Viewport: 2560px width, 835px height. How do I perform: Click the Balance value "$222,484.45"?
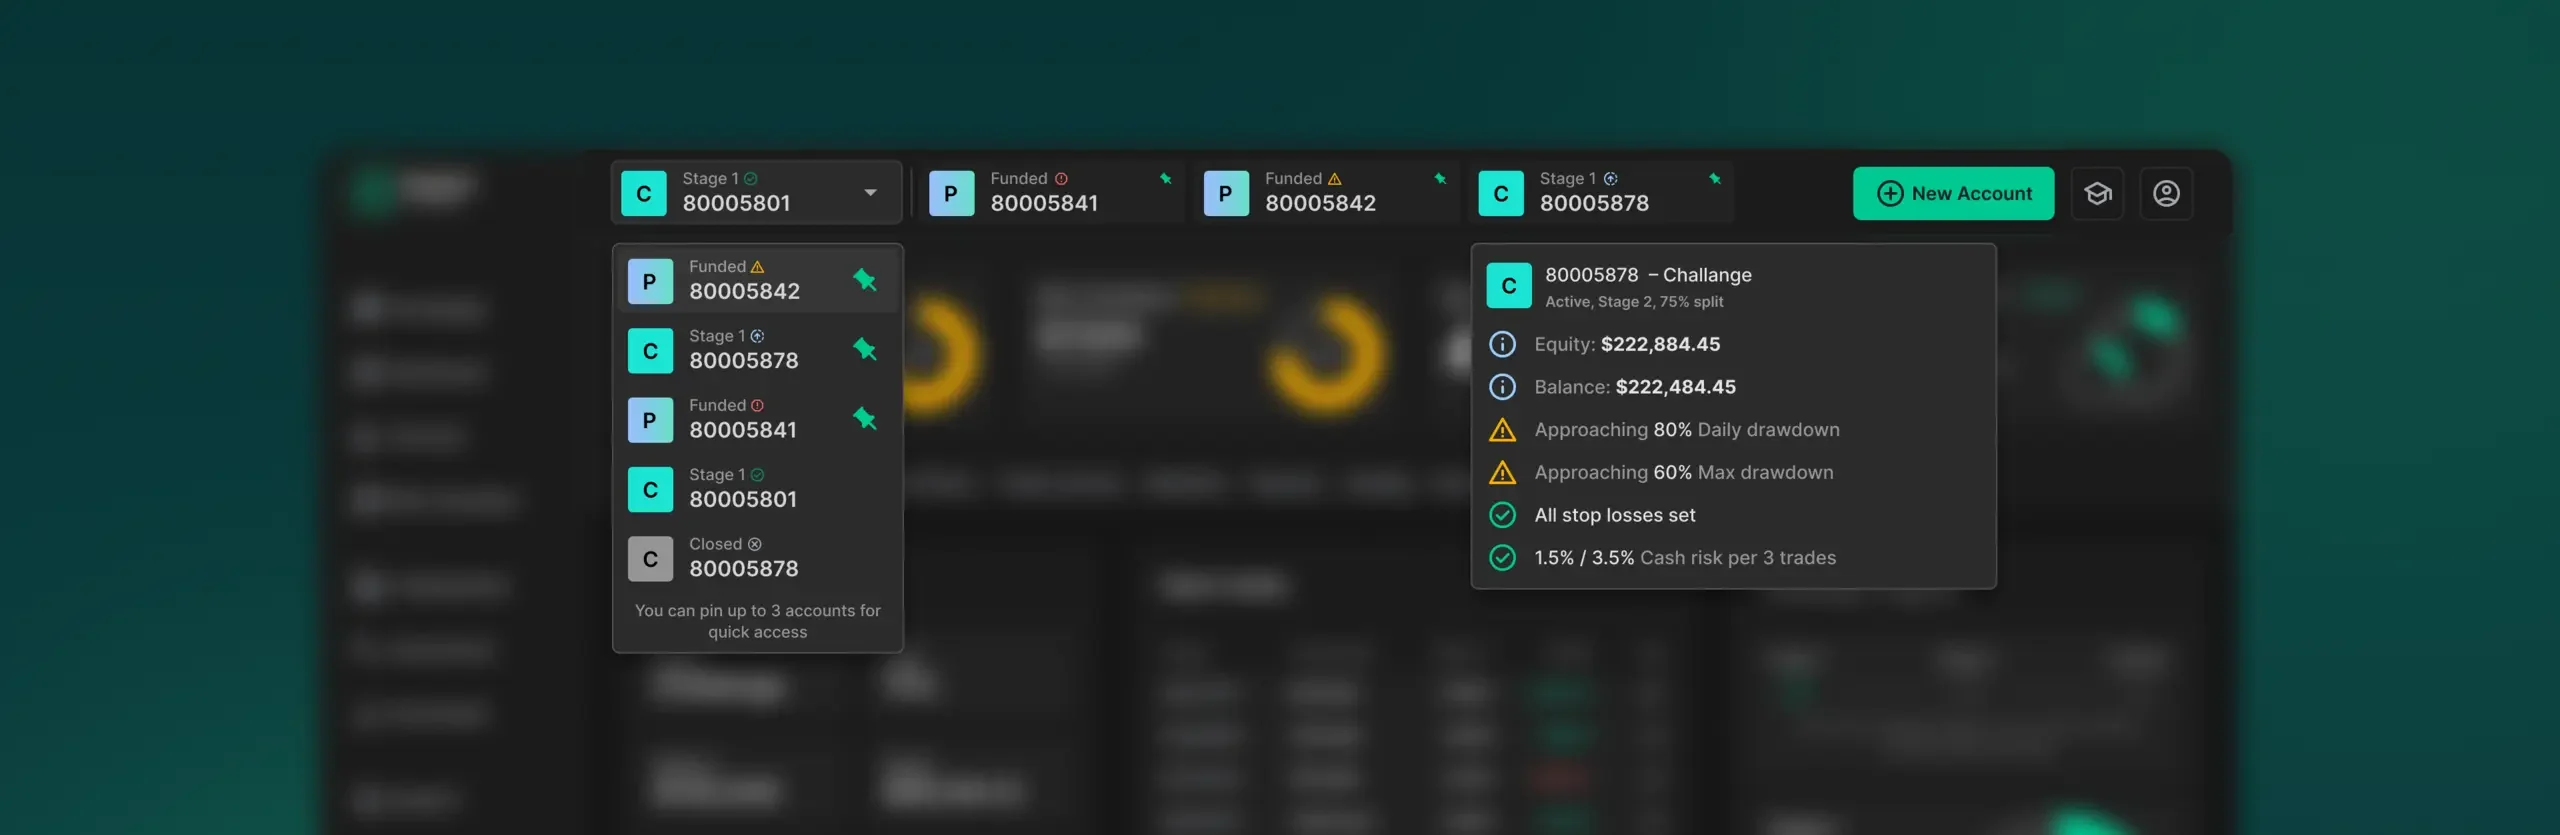[x=1675, y=387]
